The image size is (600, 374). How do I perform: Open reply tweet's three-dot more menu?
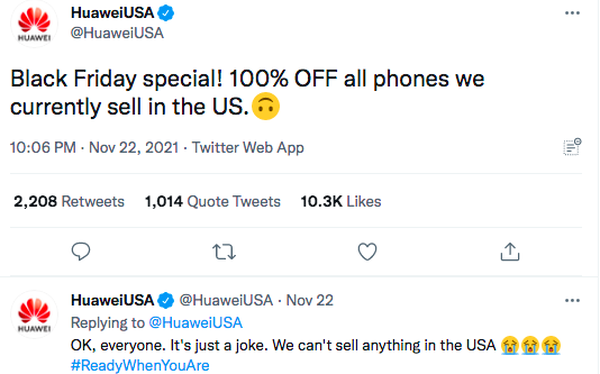tap(572, 301)
